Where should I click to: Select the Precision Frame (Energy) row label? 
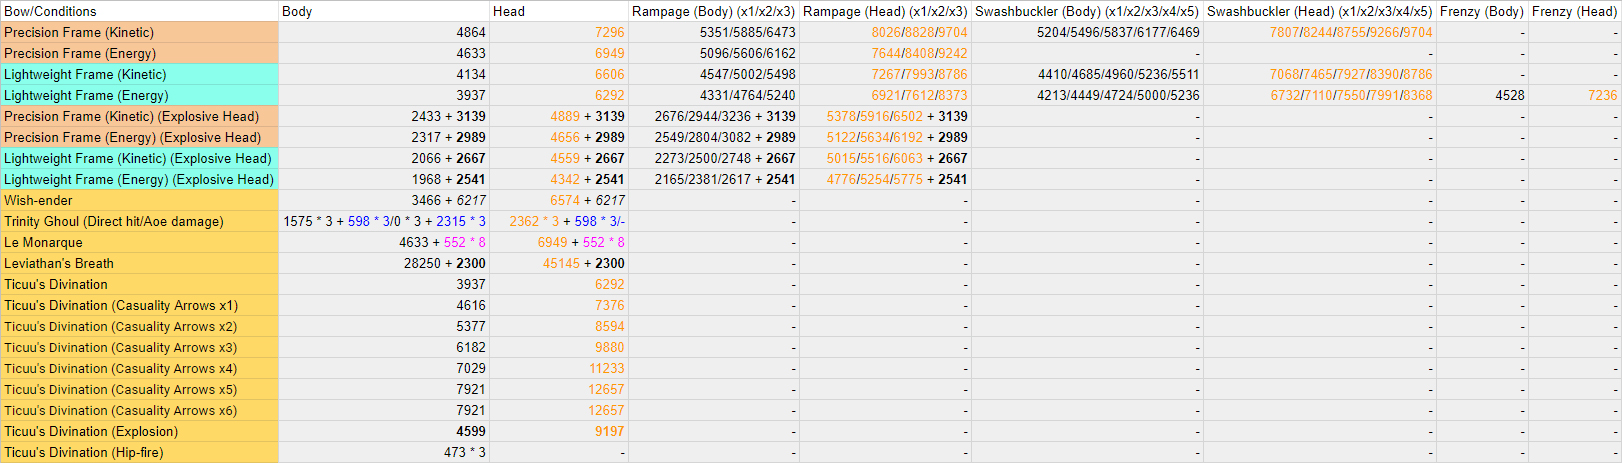(x=139, y=53)
